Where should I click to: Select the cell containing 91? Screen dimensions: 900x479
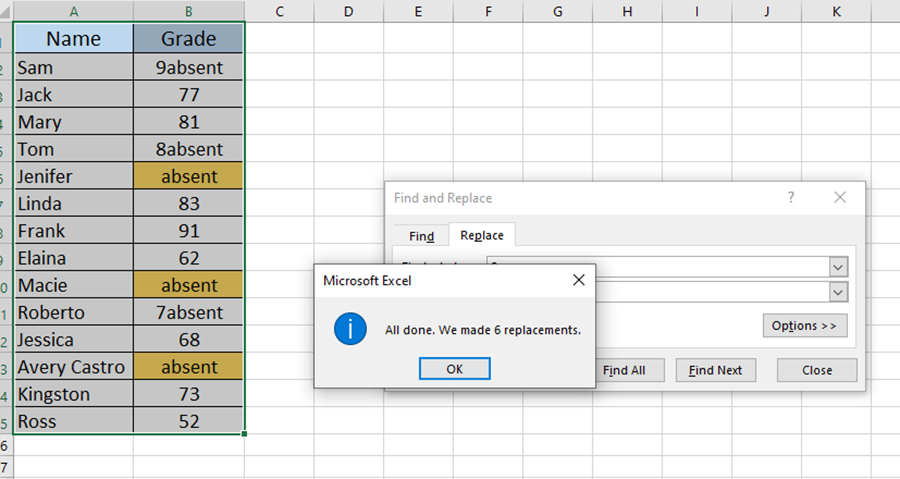click(x=189, y=231)
